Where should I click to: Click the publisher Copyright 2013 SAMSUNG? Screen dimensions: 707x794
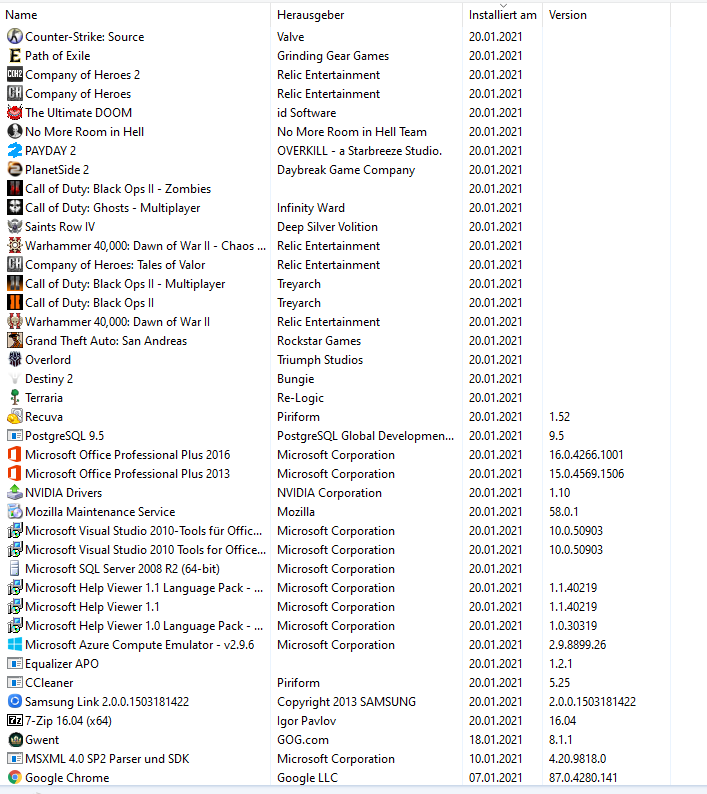tap(346, 701)
